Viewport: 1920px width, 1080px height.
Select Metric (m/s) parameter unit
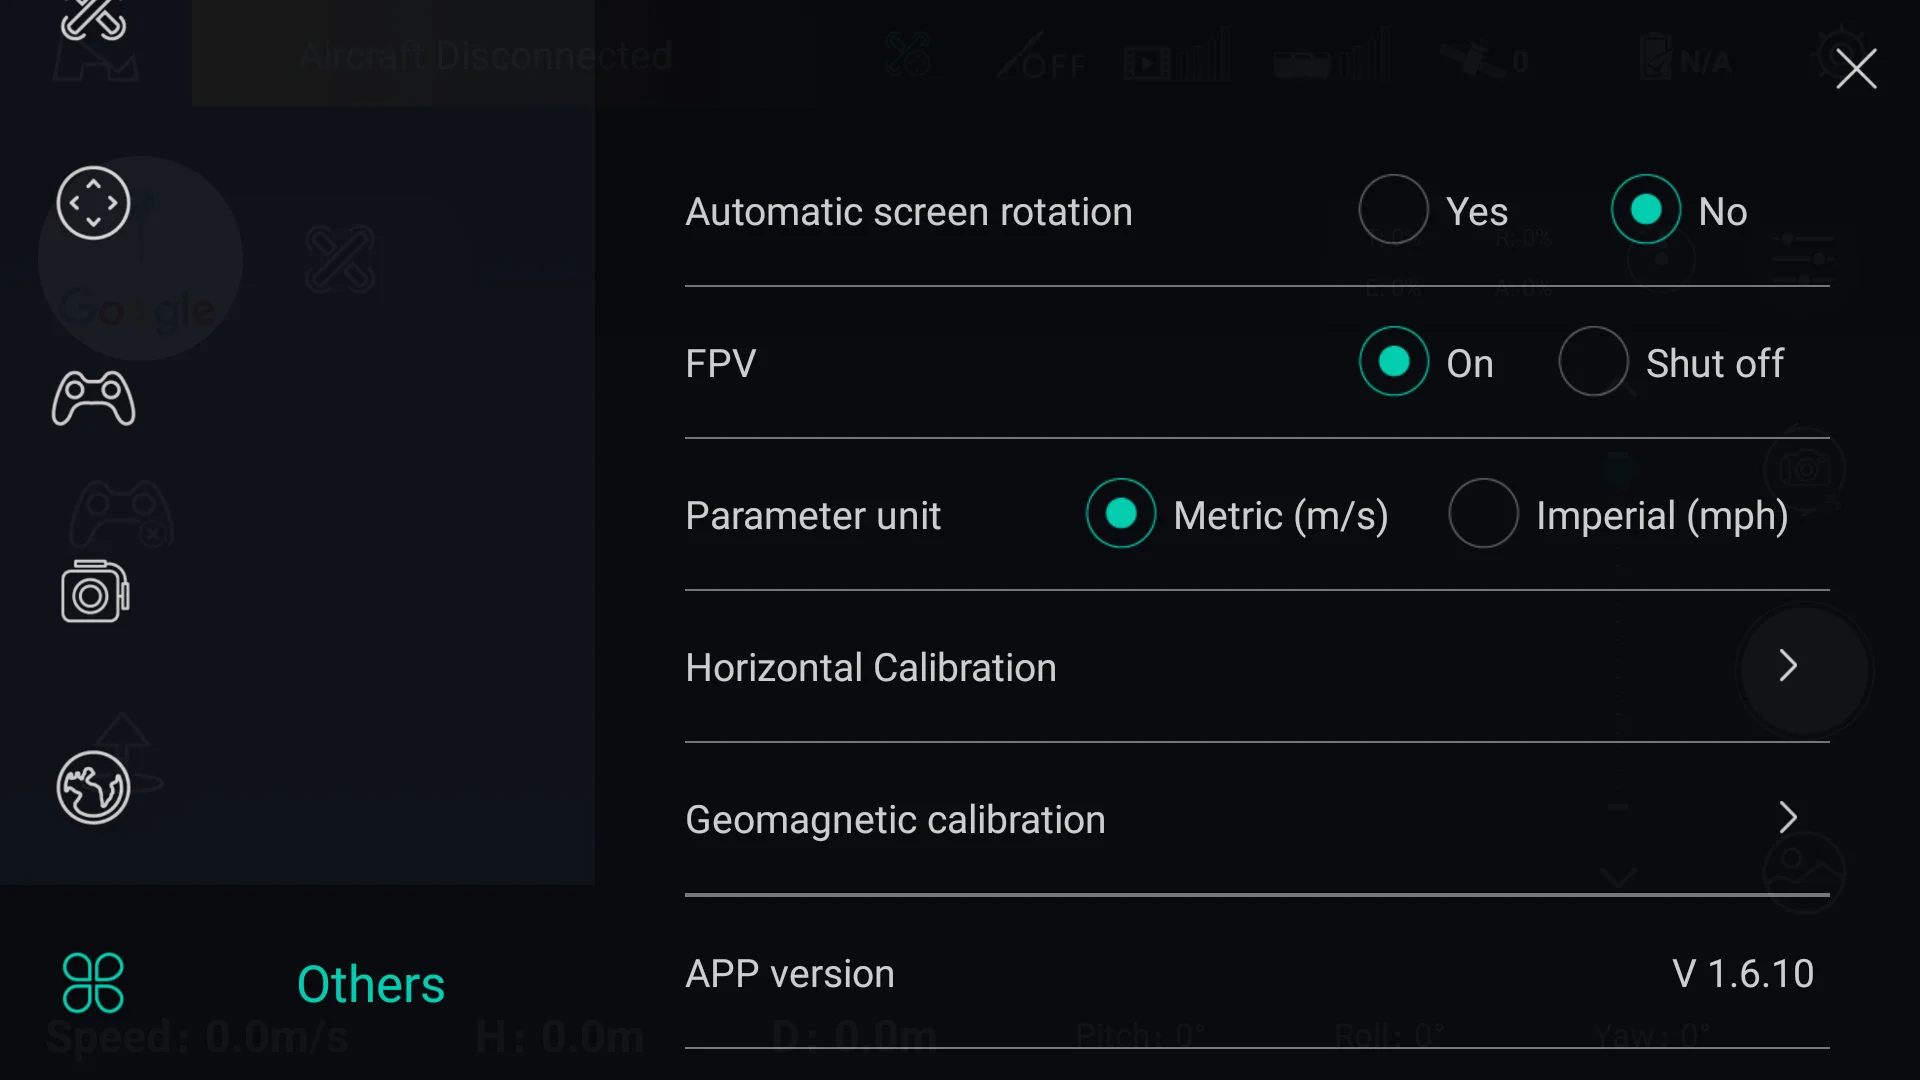(x=1121, y=514)
